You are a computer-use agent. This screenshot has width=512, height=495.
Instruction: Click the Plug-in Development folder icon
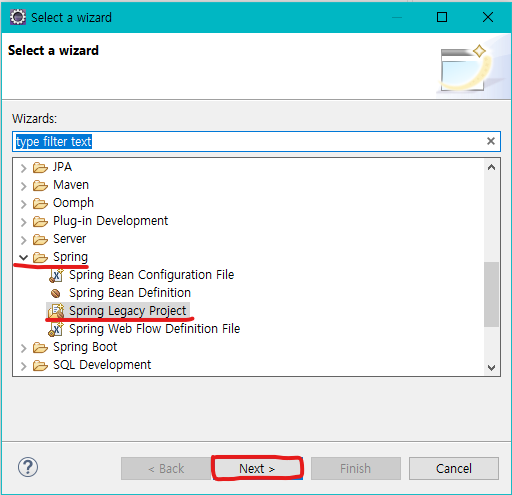tap(40, 222)
